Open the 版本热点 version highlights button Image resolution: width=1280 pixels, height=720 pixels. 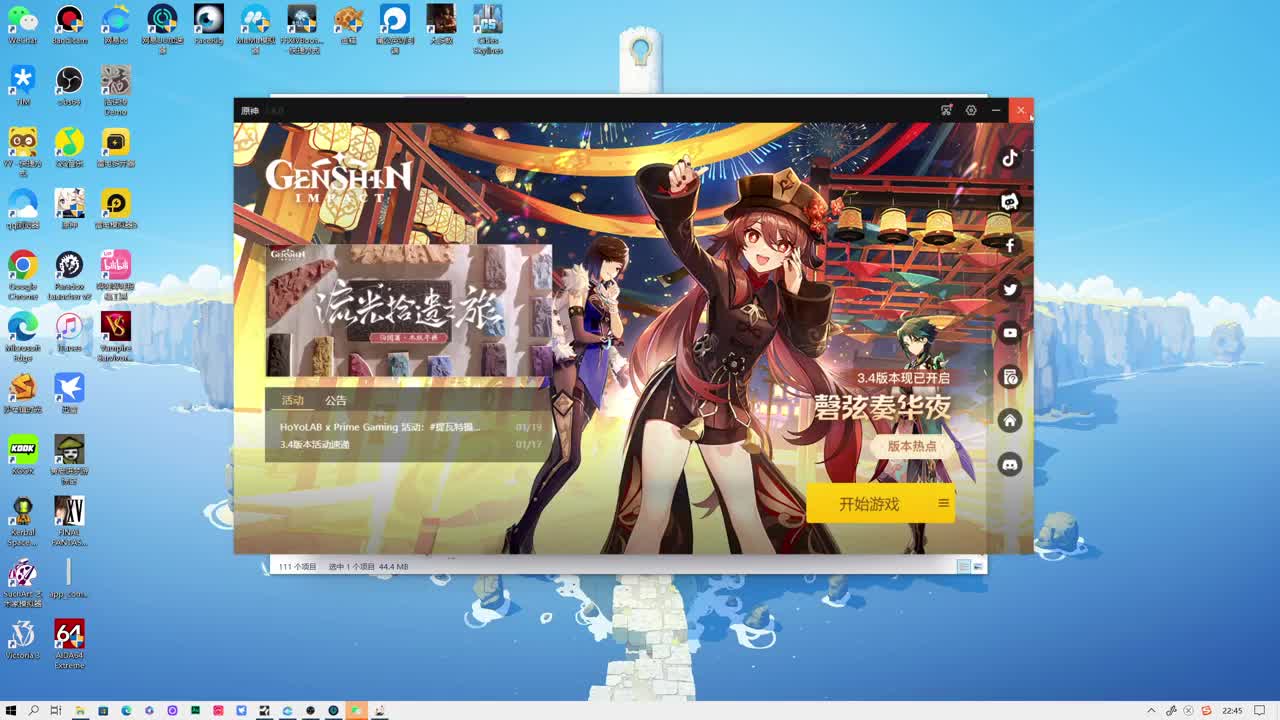912,446
